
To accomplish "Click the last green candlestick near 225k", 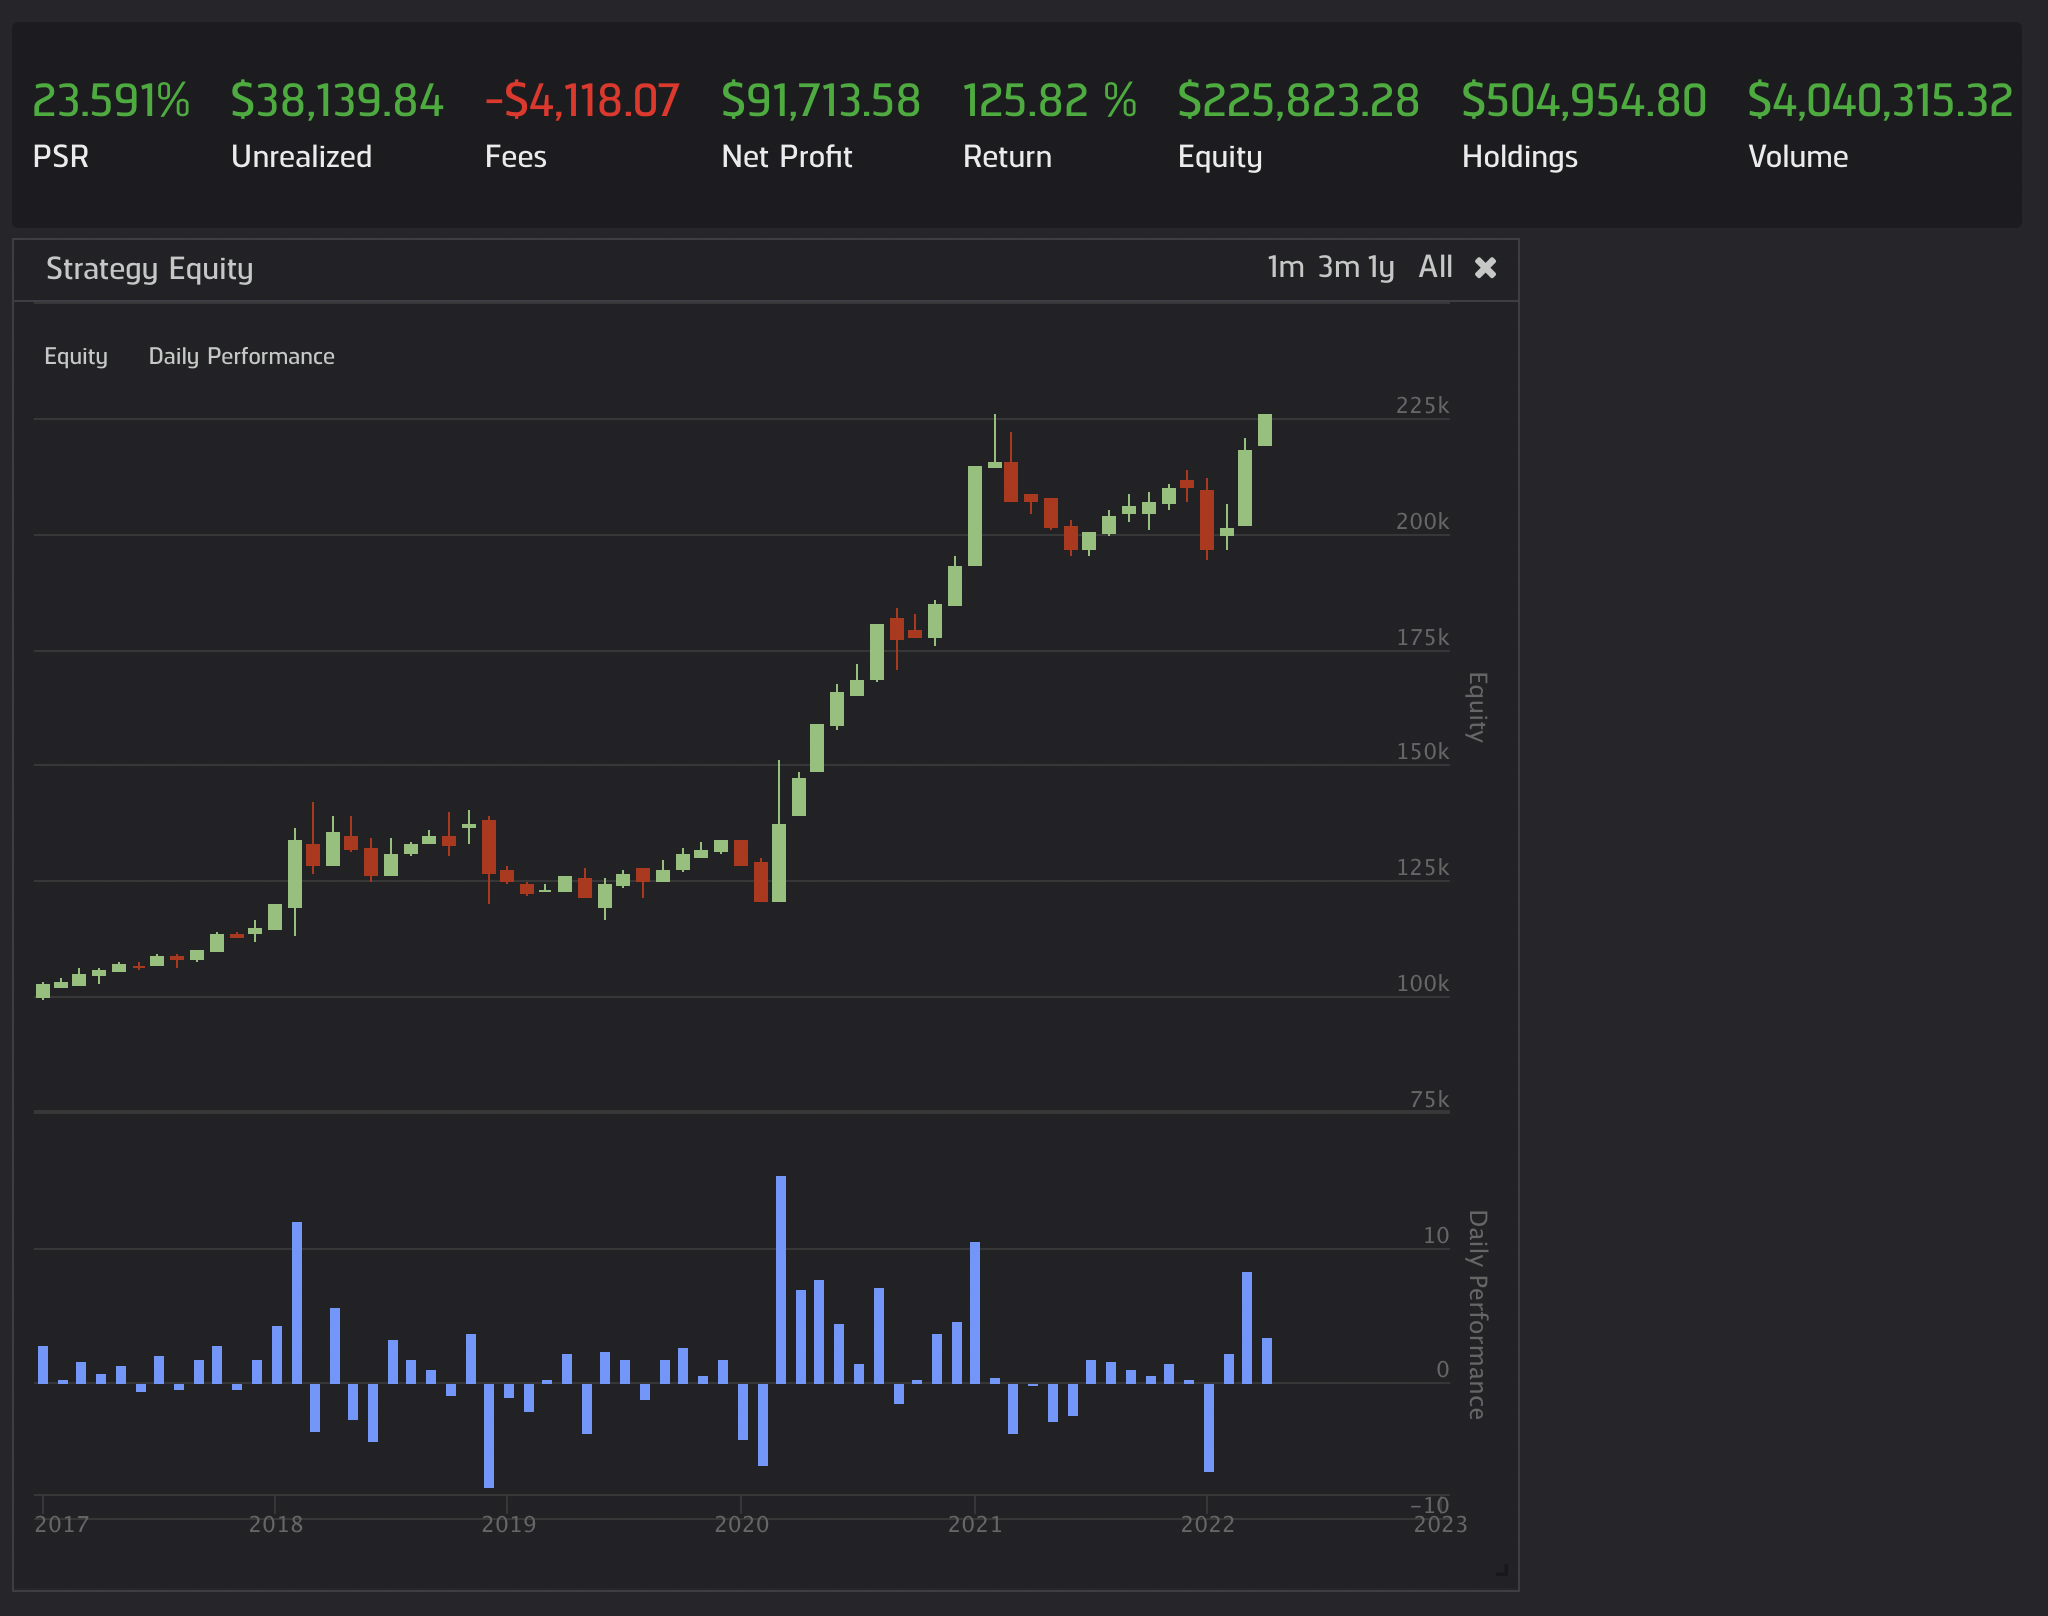I will click(x=1265, y=430).
